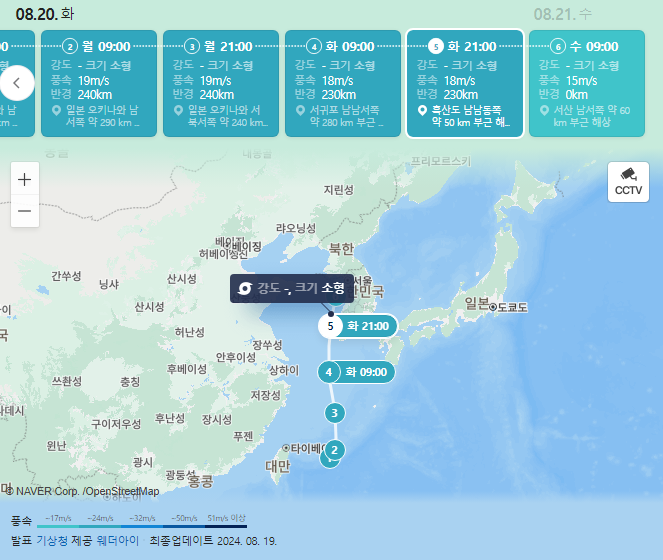
Task: Click the 08.20. 화 date heading
Action: 45,14
